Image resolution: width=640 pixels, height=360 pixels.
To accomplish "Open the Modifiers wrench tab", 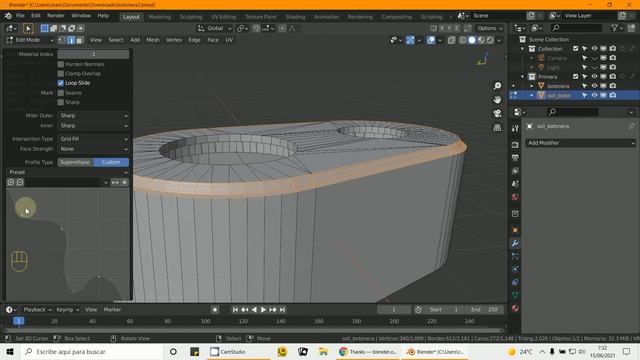I will (515, 243).
